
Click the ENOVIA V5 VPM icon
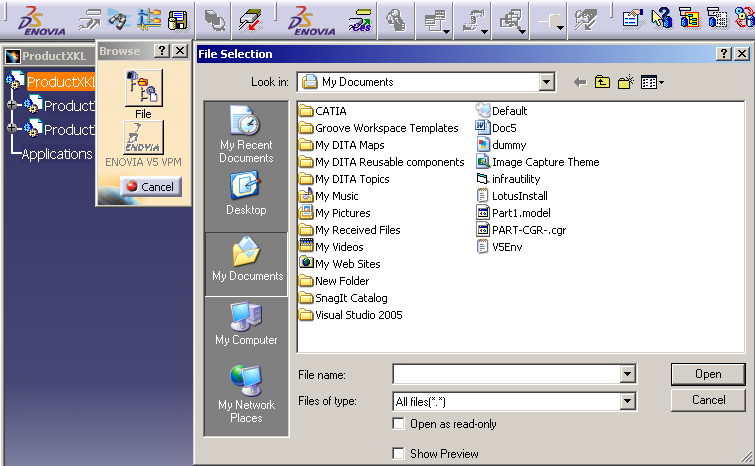[x=143, y=137]
